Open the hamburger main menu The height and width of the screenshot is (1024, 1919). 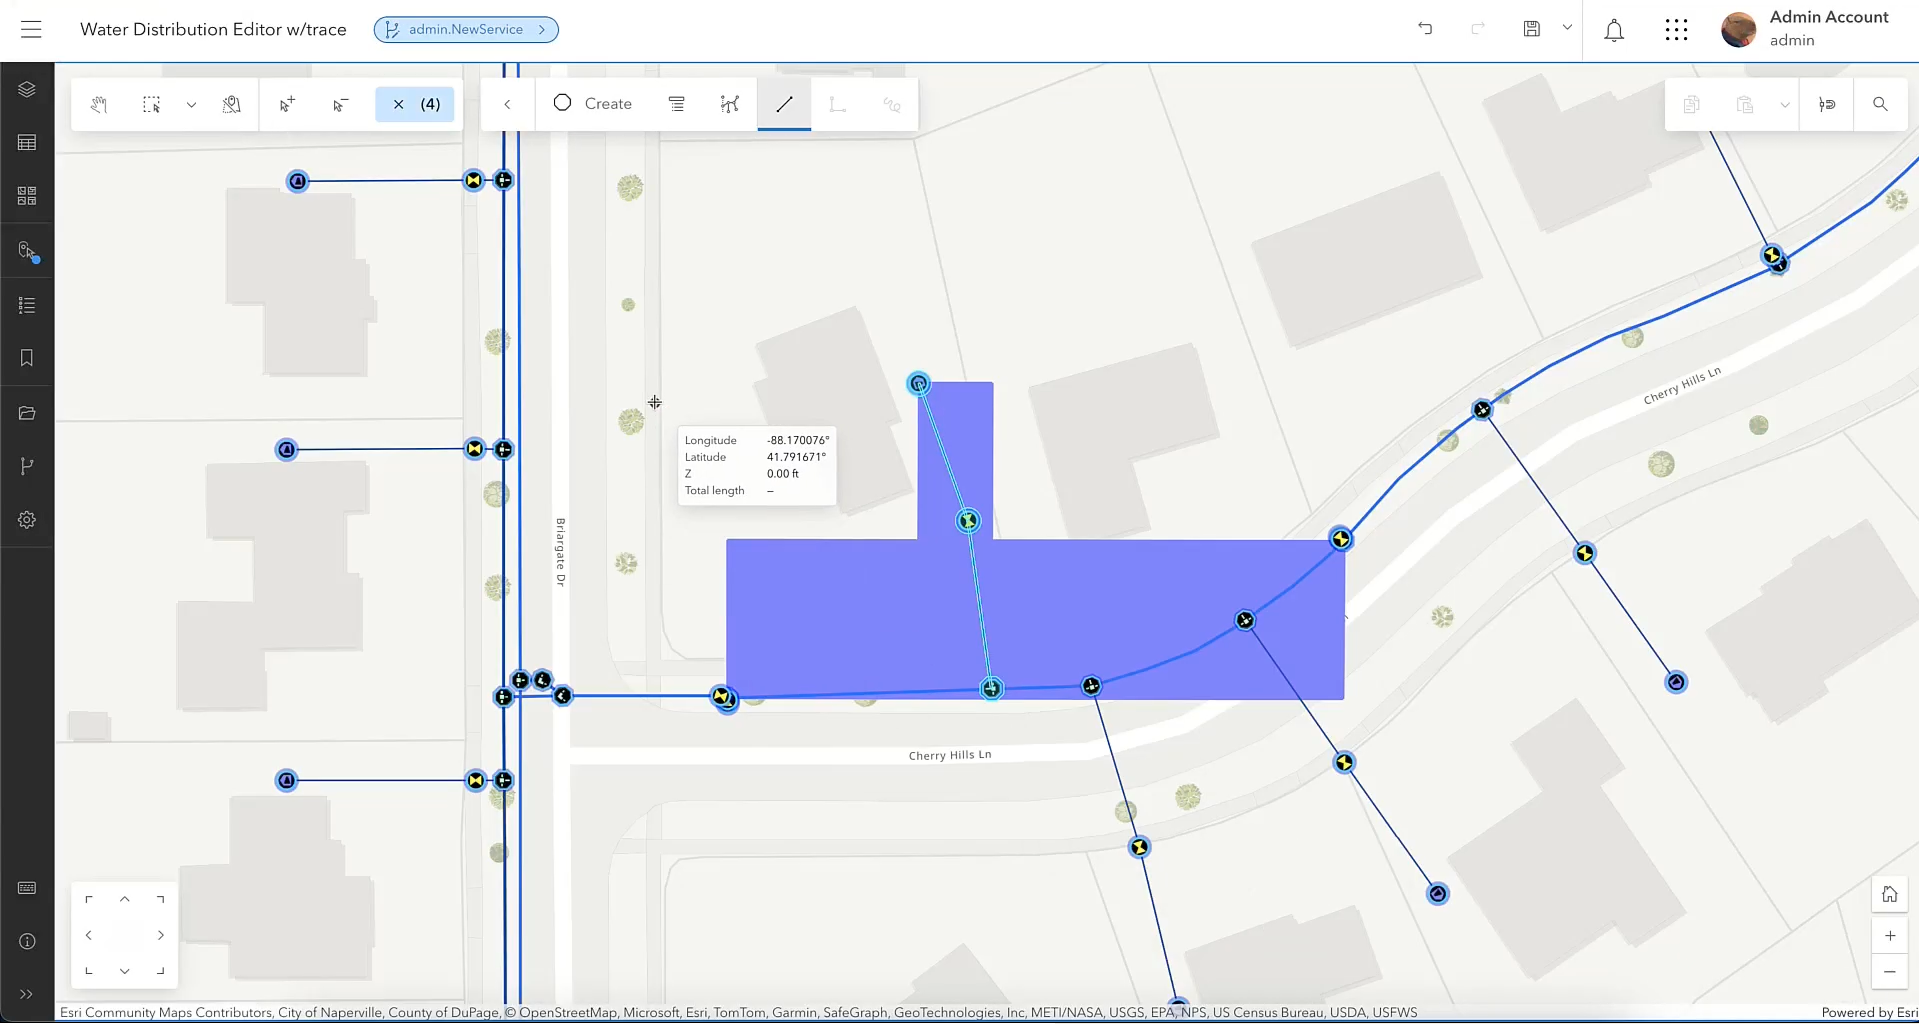(x=31, y=30)
